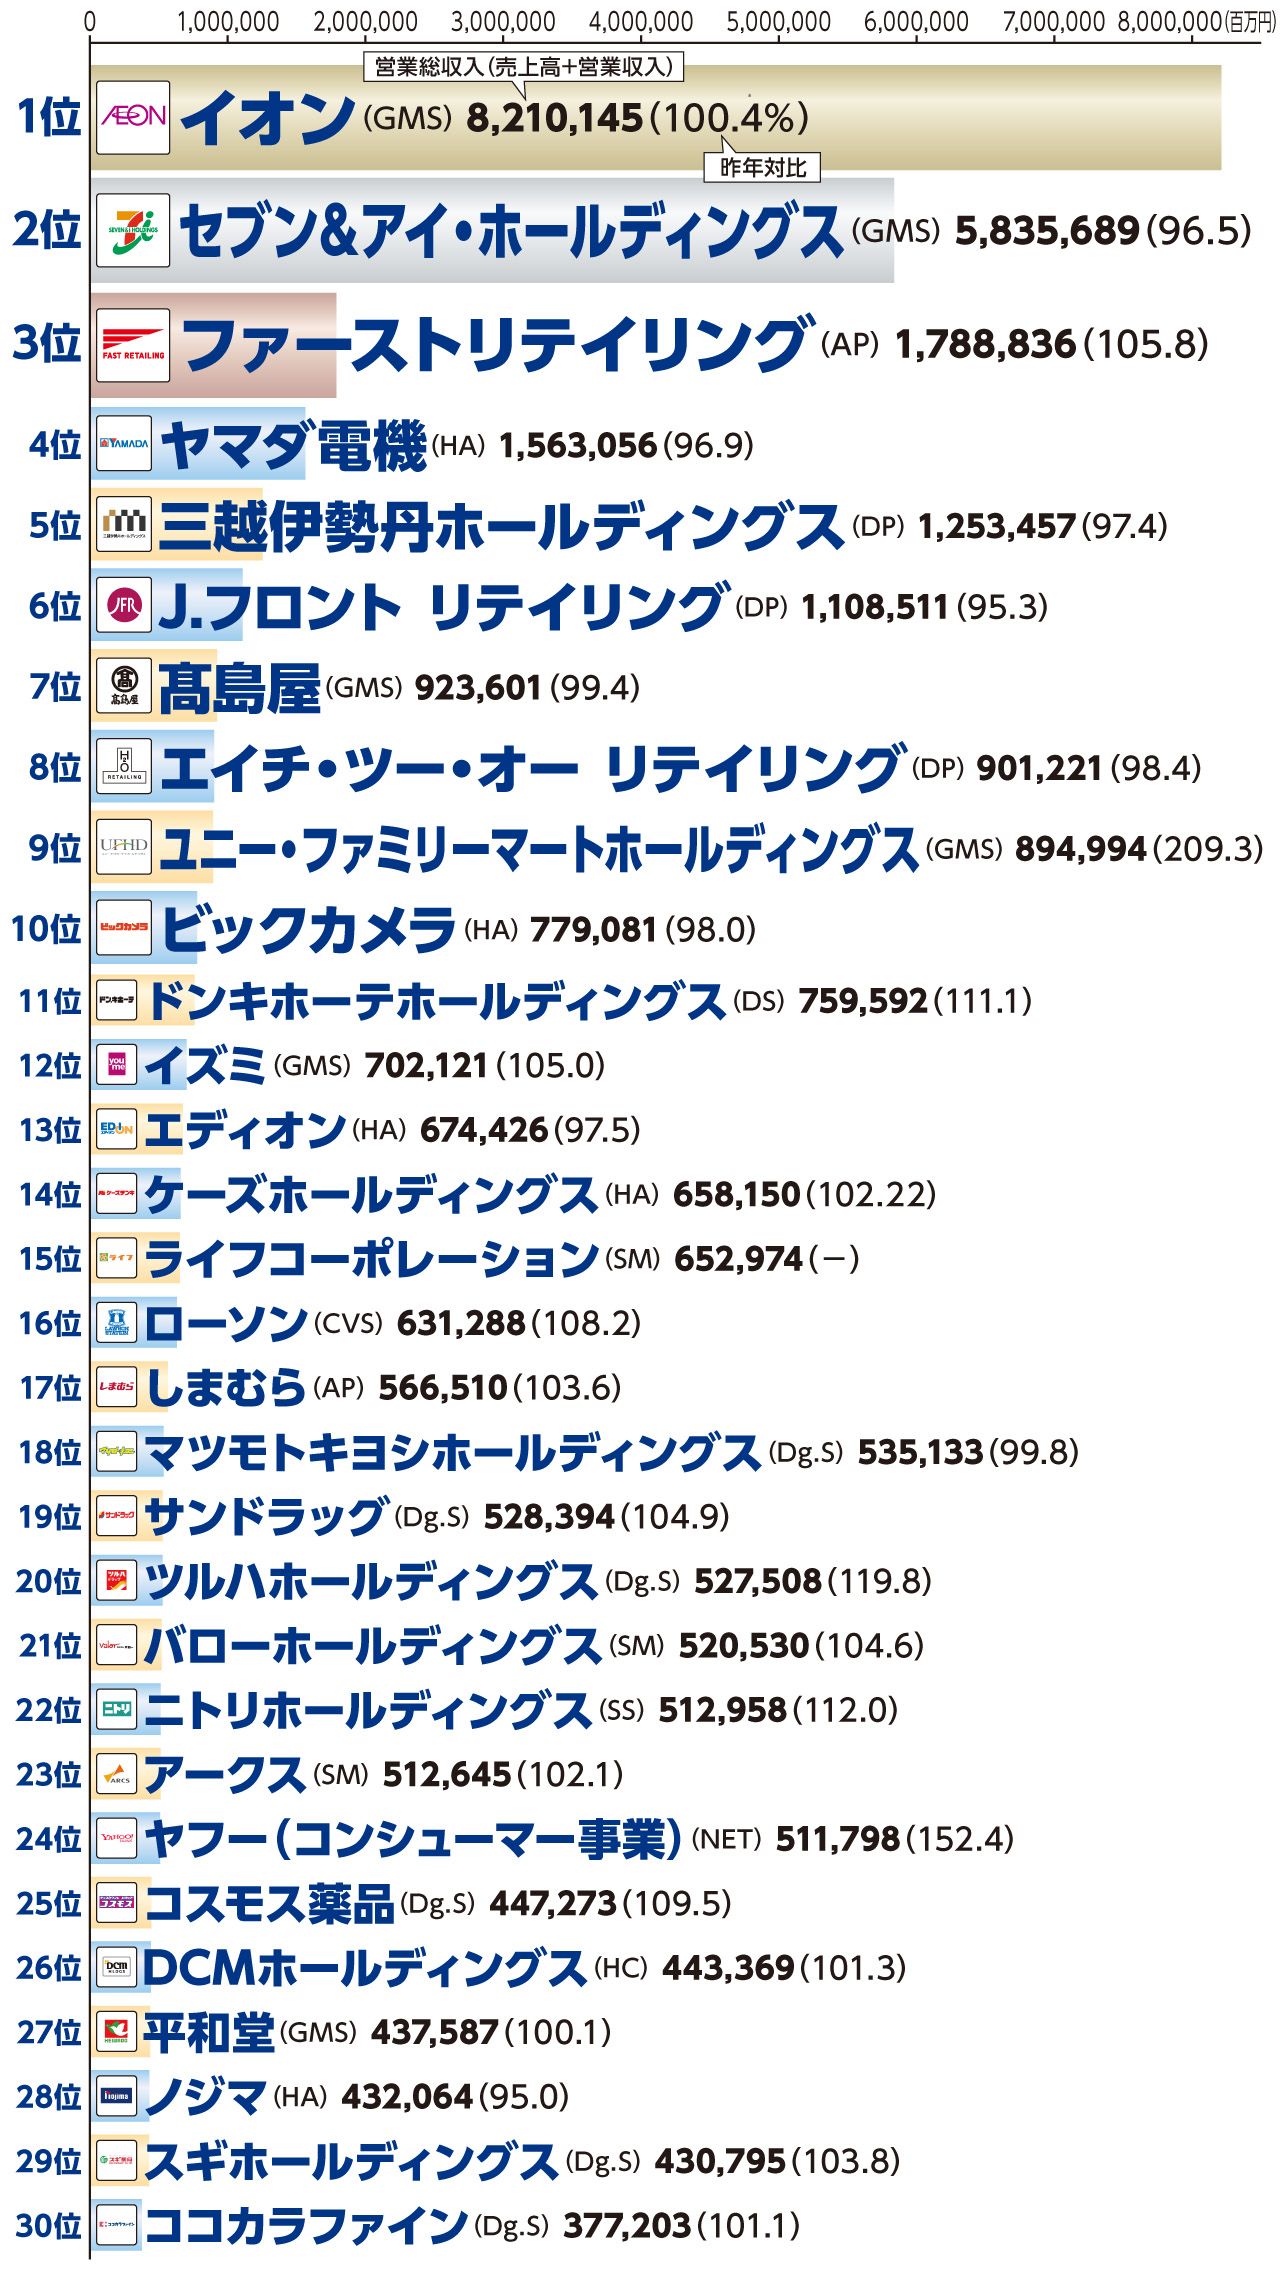Select the Fast Retailing red logo

pyautogui.click(x=133, y=345)
